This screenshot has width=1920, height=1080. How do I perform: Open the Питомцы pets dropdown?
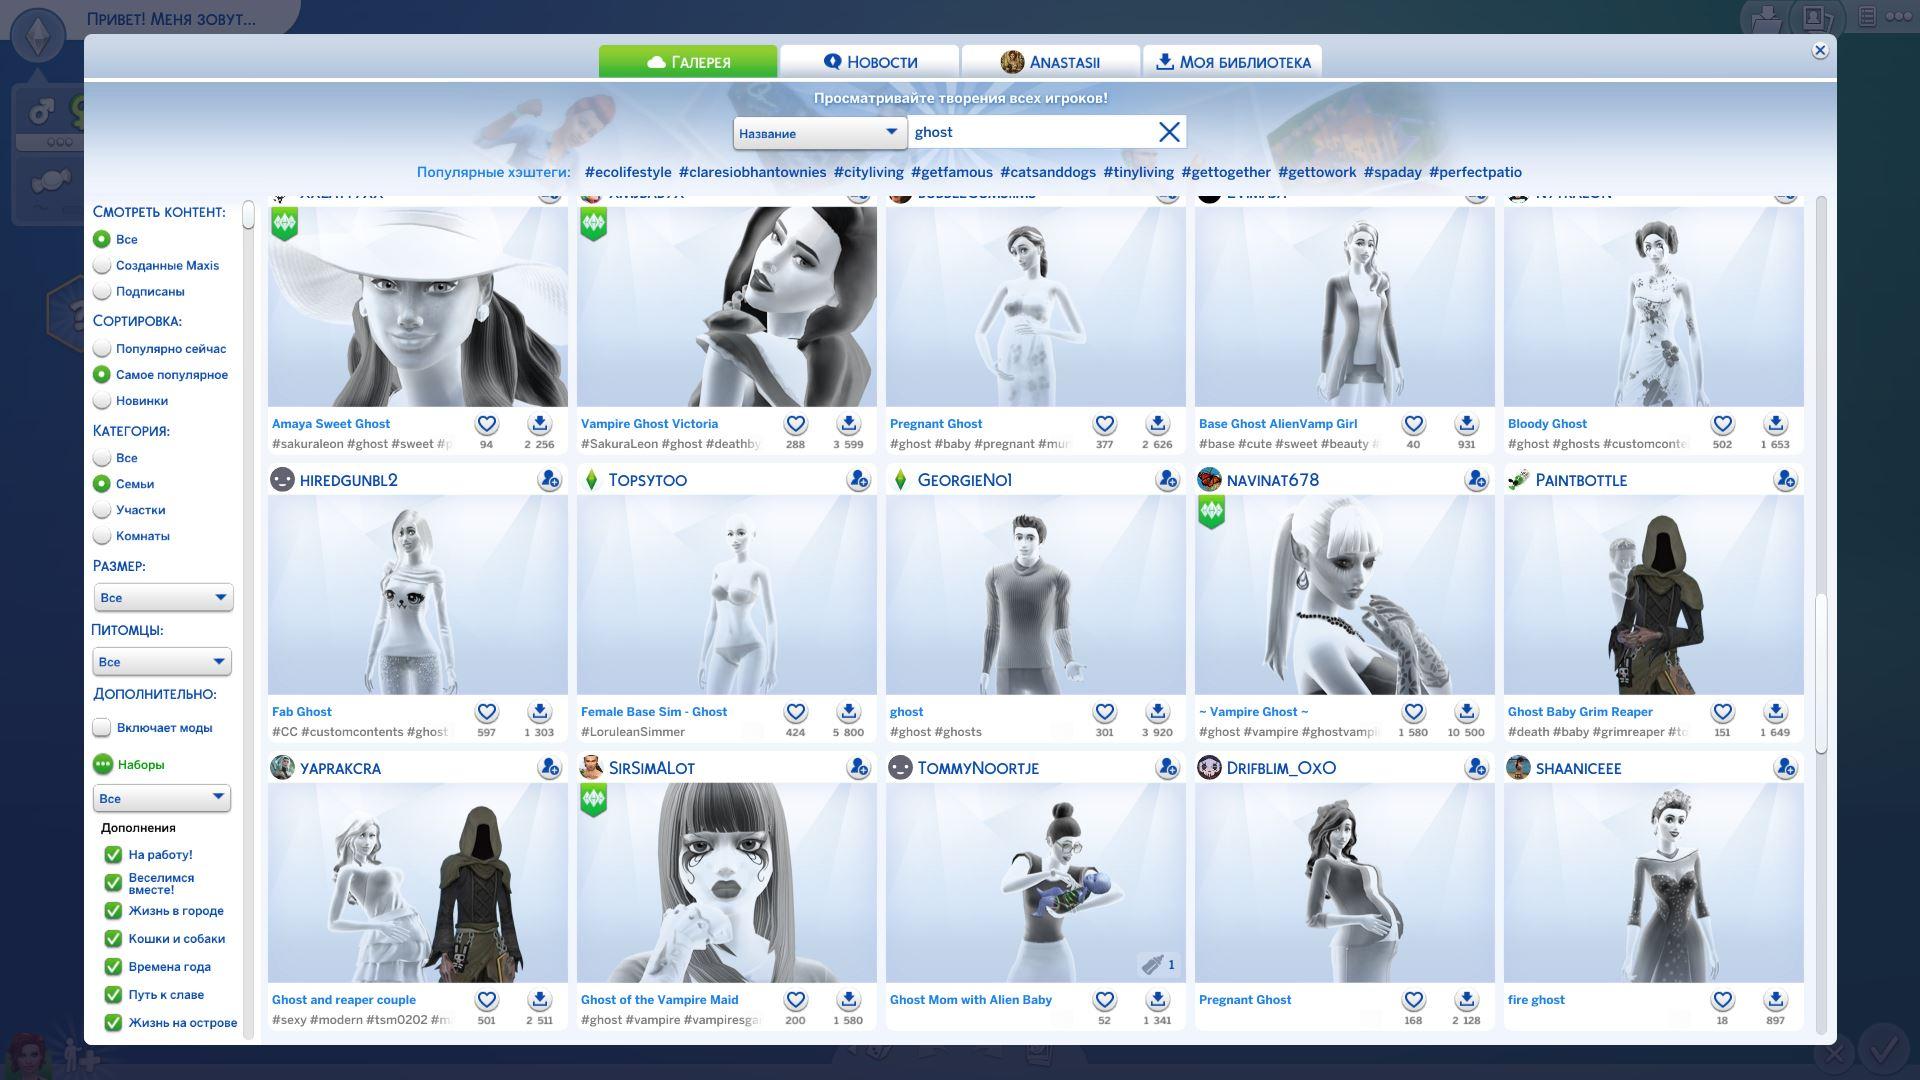[162, 662]
